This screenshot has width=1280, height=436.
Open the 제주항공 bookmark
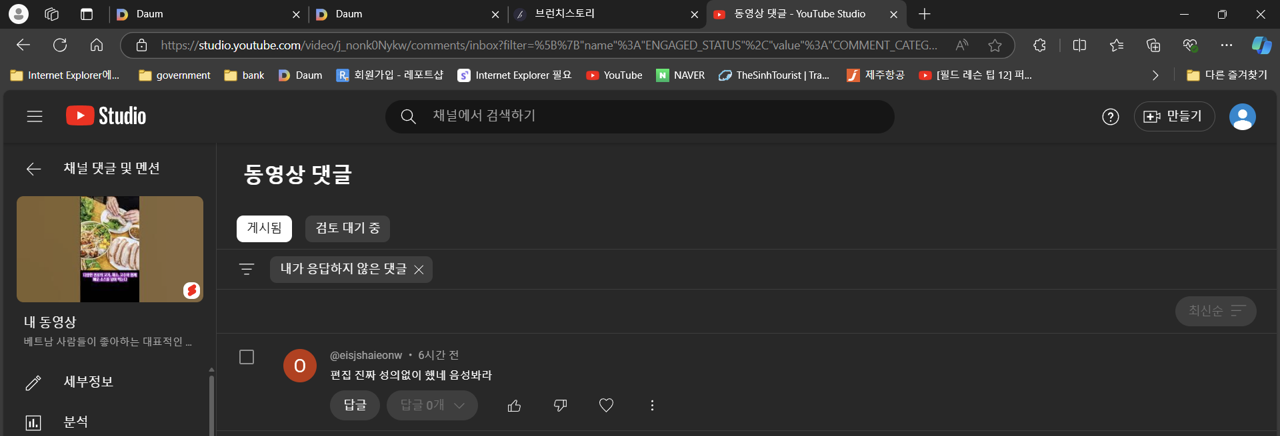(x=875, y=75)
